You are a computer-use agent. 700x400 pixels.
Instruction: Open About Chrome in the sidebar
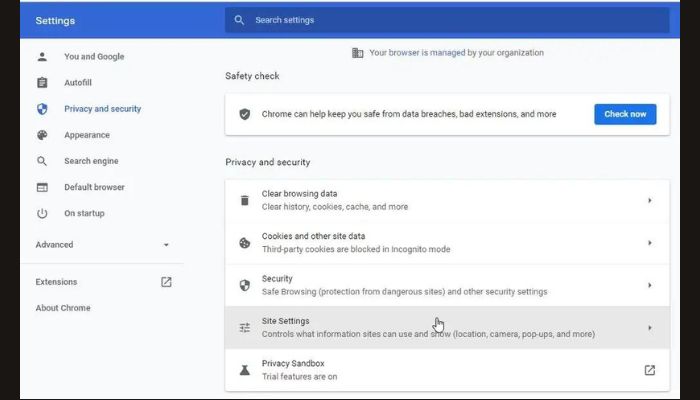click(63, 308)
